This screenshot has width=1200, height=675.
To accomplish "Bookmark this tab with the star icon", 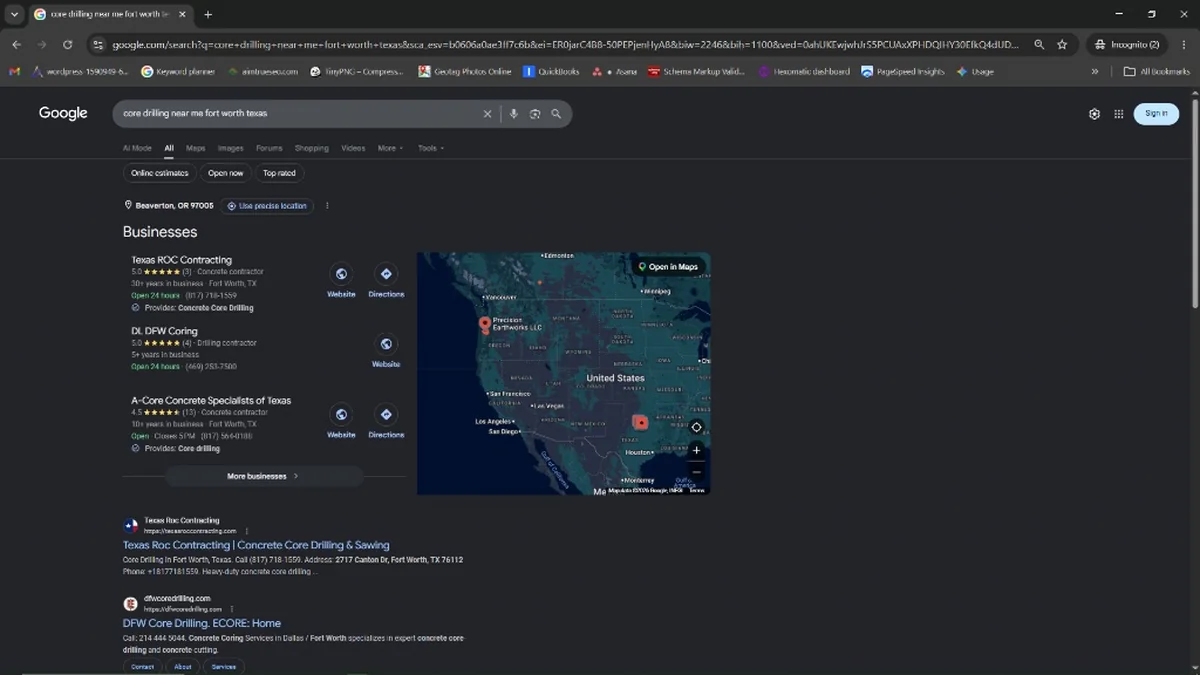I will (x=1062, y=45).
